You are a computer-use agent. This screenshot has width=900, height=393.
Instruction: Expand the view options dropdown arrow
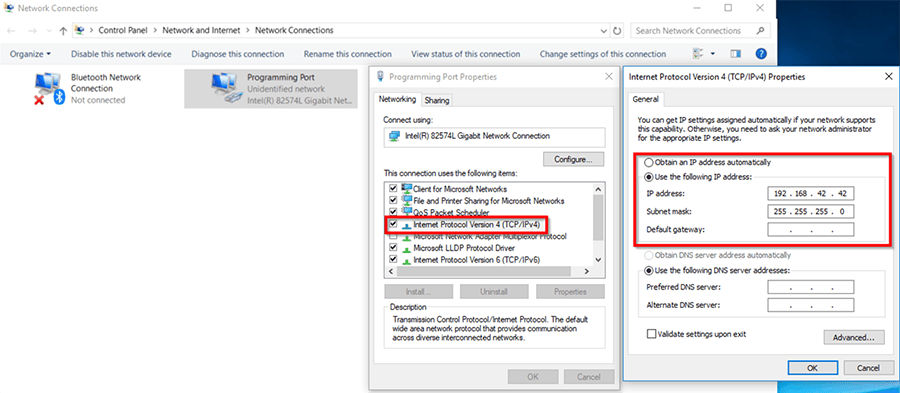[713, 54]
